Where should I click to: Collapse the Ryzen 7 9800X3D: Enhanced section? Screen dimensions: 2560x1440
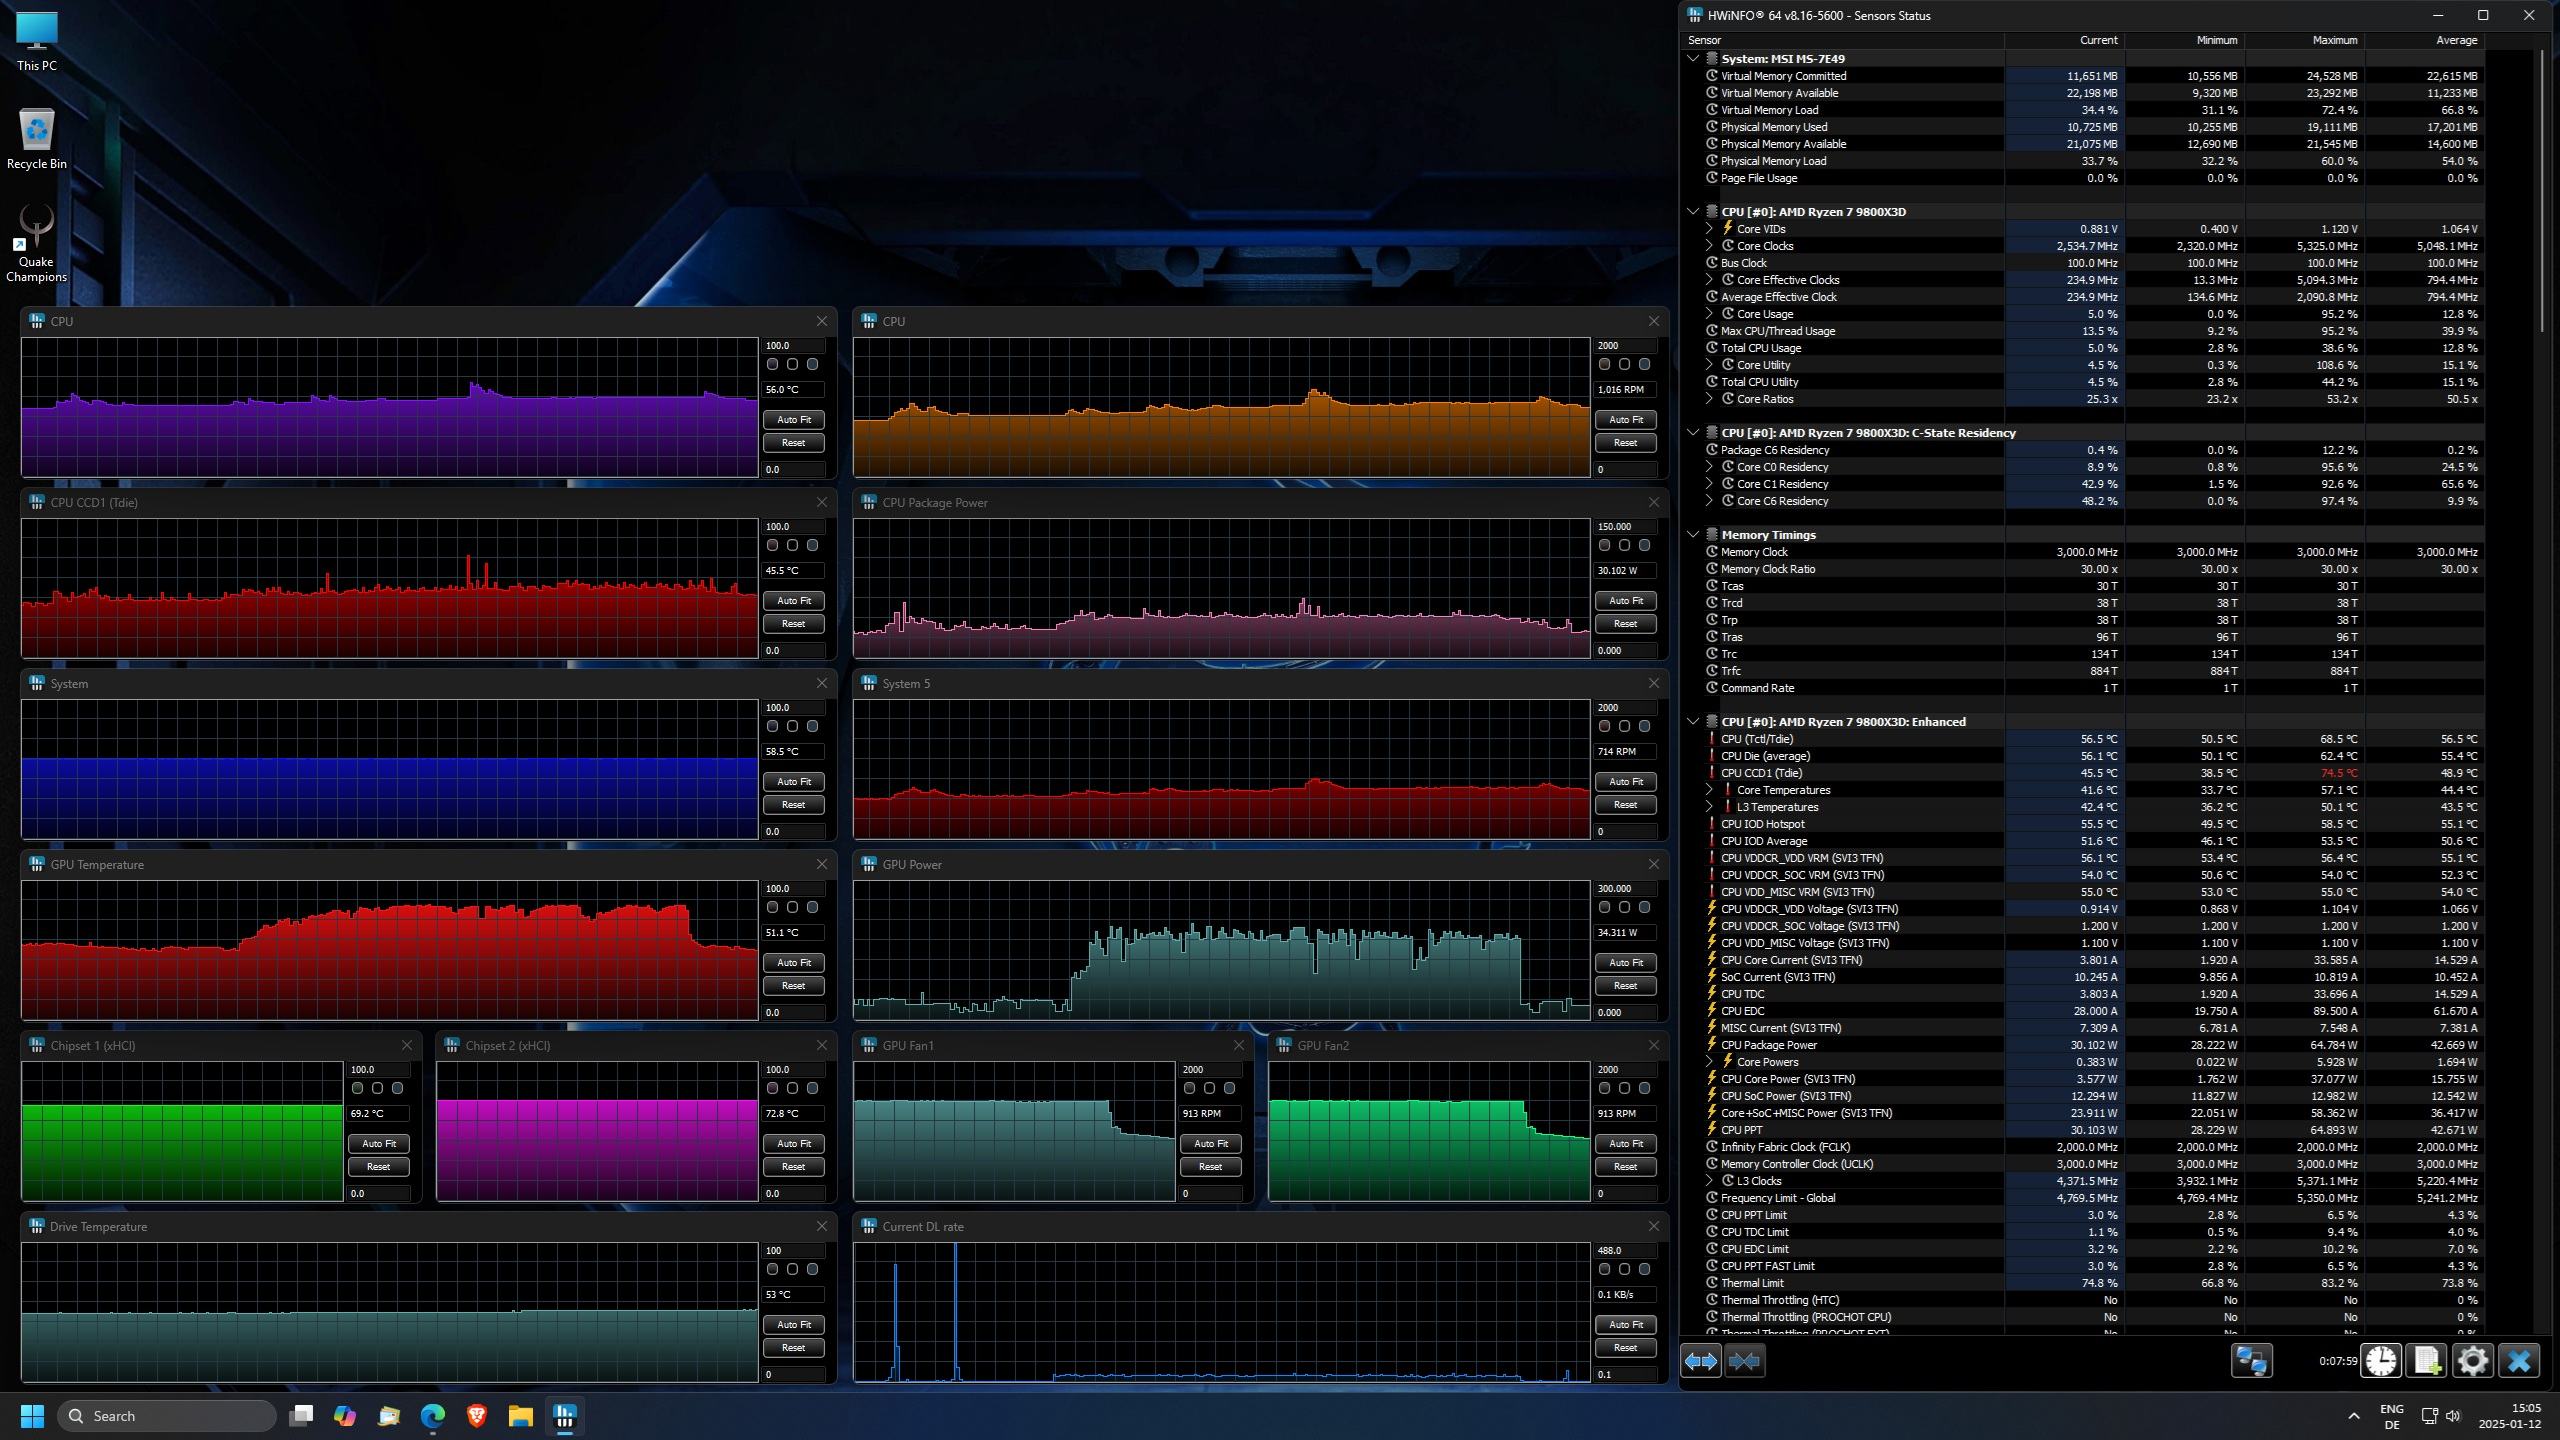click(1693, 721)
